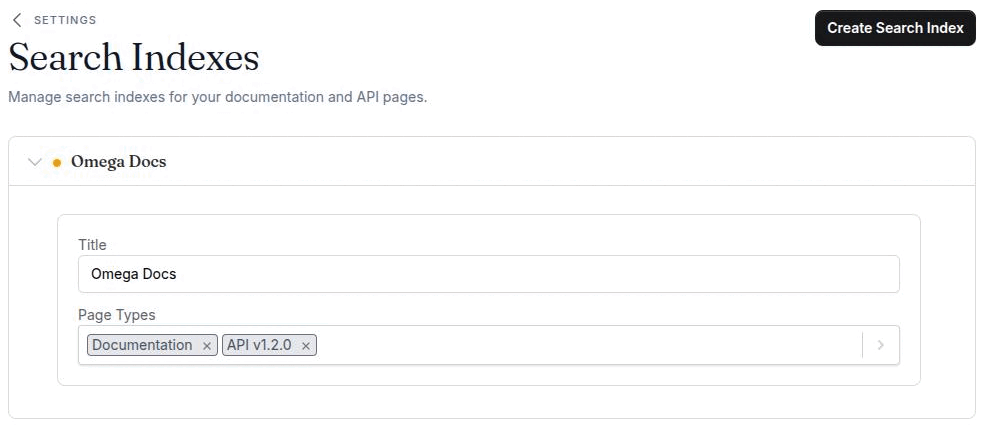The image size is (990, 430).
Task: Open the Page Types dropdown arrow
Action: pos(881,345)
